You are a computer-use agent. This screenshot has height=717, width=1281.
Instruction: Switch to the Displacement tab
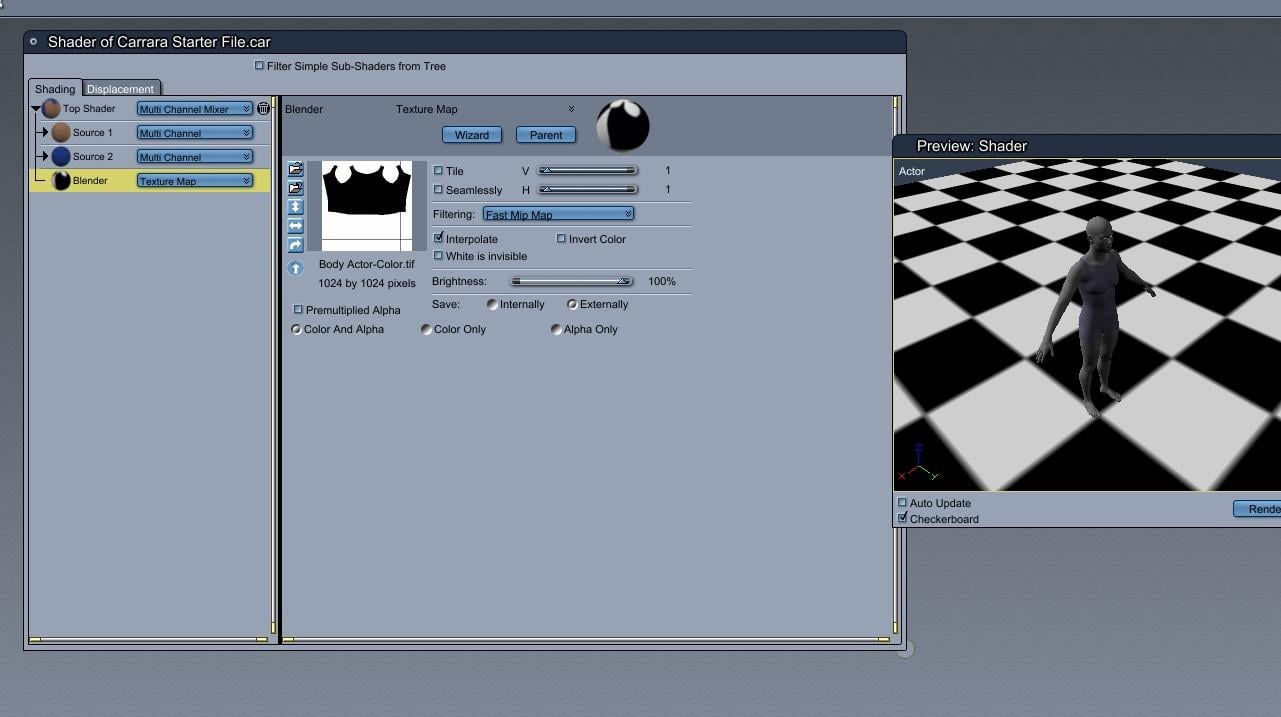(120, 89)
